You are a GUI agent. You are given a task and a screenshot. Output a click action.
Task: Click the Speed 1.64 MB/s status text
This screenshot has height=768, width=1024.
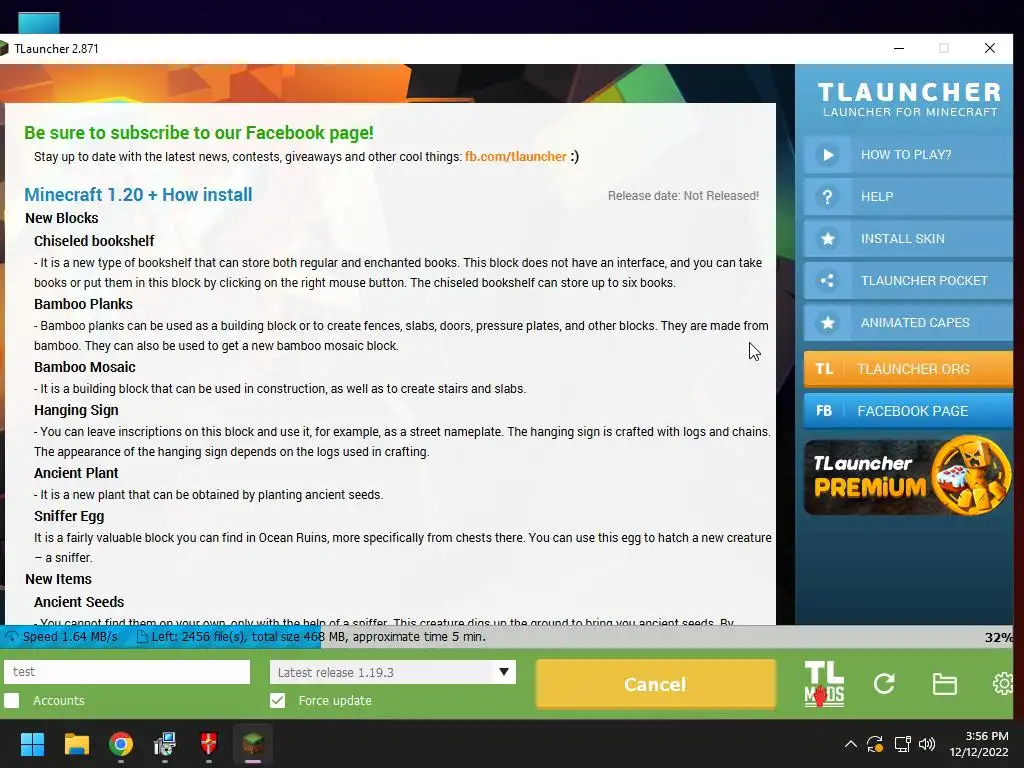coord(70,637)
